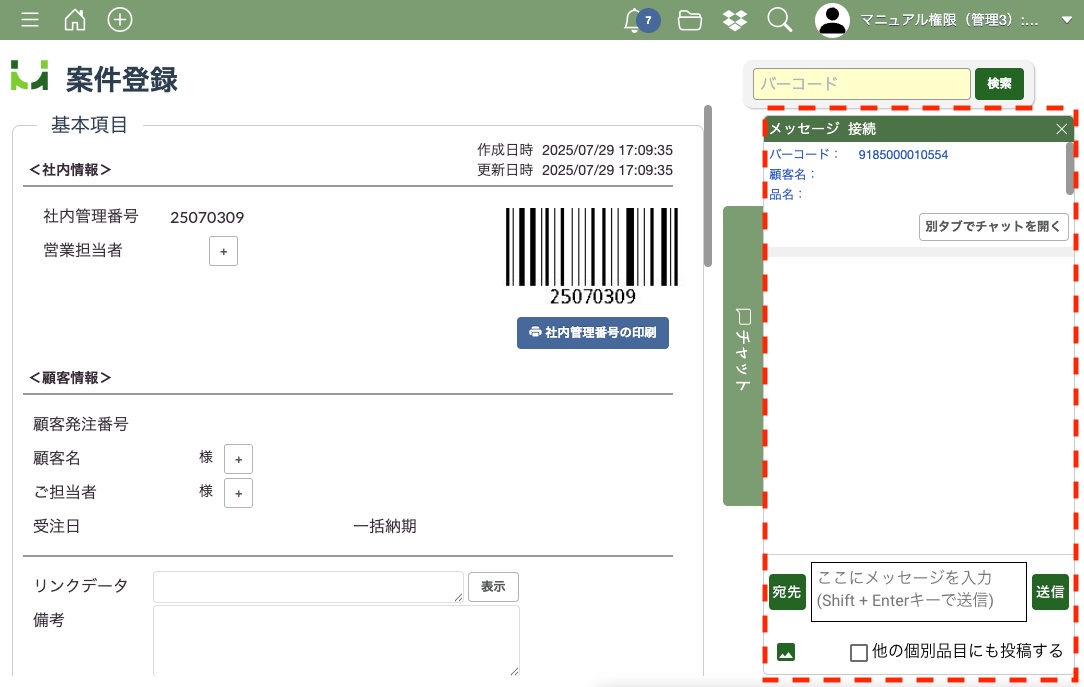Expand the user account dropdown arrow
The height and width of the screenshot is (687, 1084).
[x=1066, y=21]
